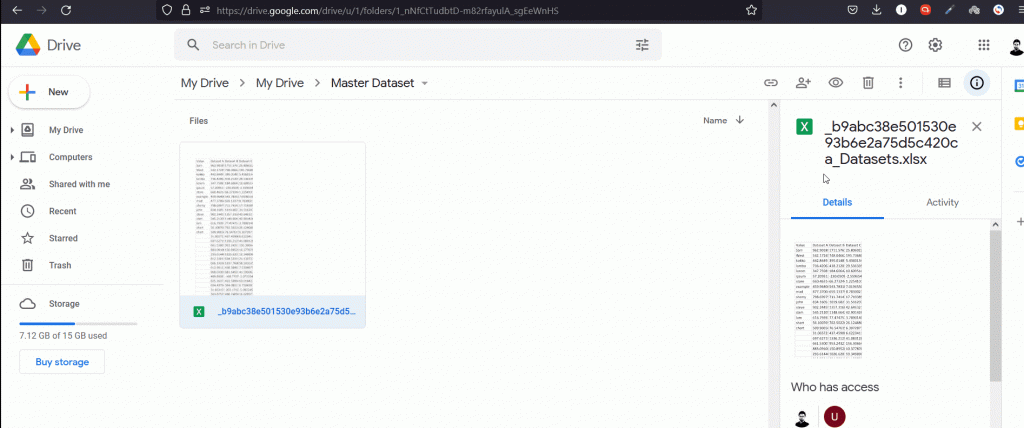Switch to the Activity tab
This screenshot has height=428, width=1024.
[942, 202]
